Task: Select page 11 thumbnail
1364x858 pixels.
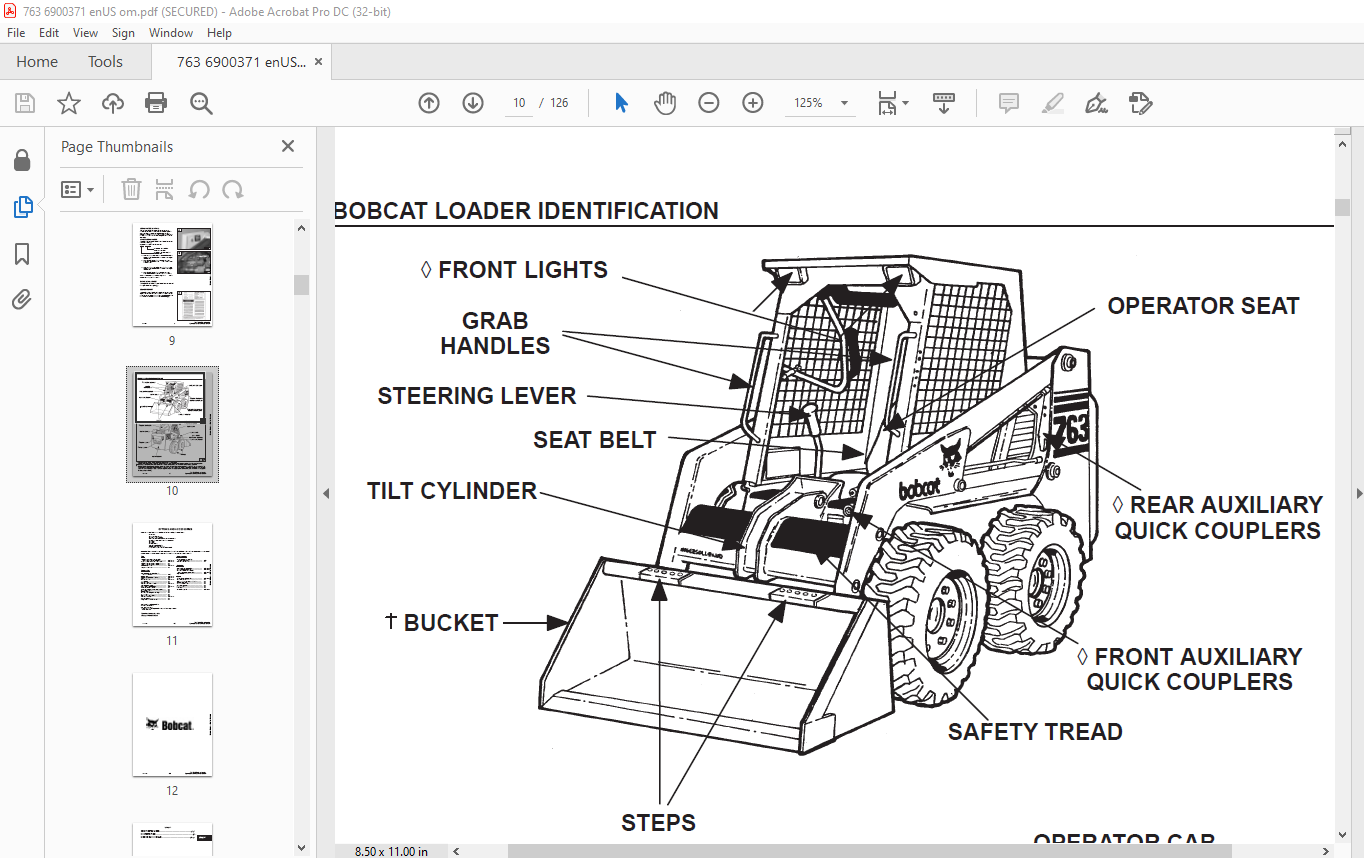Action: click(172, 575)
